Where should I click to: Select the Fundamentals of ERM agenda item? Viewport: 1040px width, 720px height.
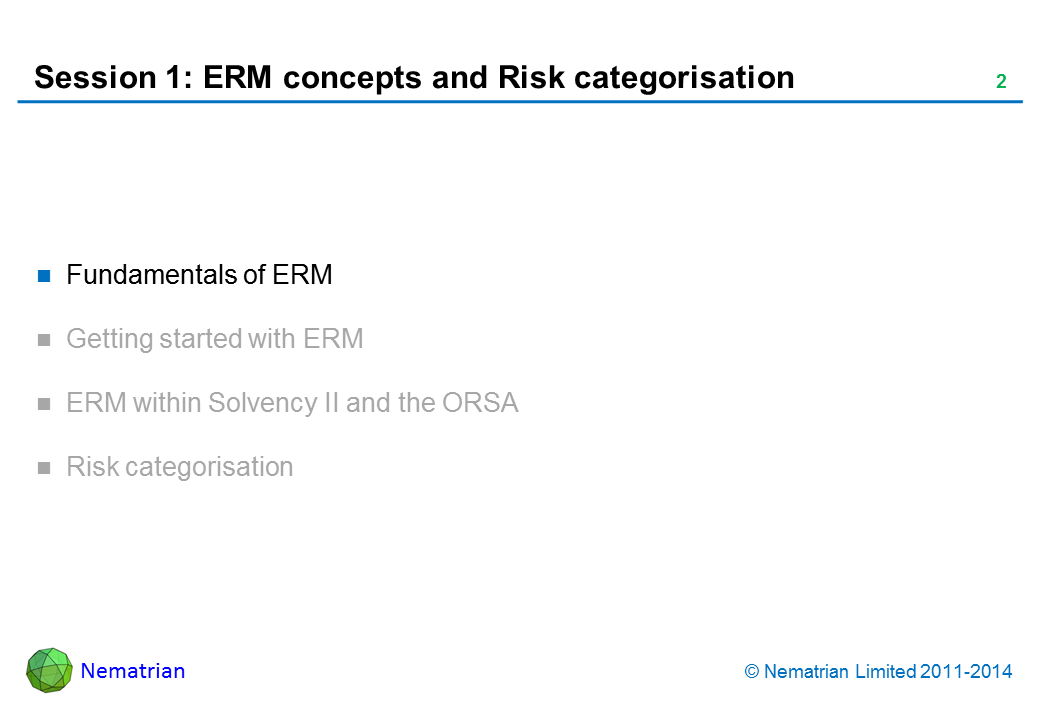pos(199,275)
